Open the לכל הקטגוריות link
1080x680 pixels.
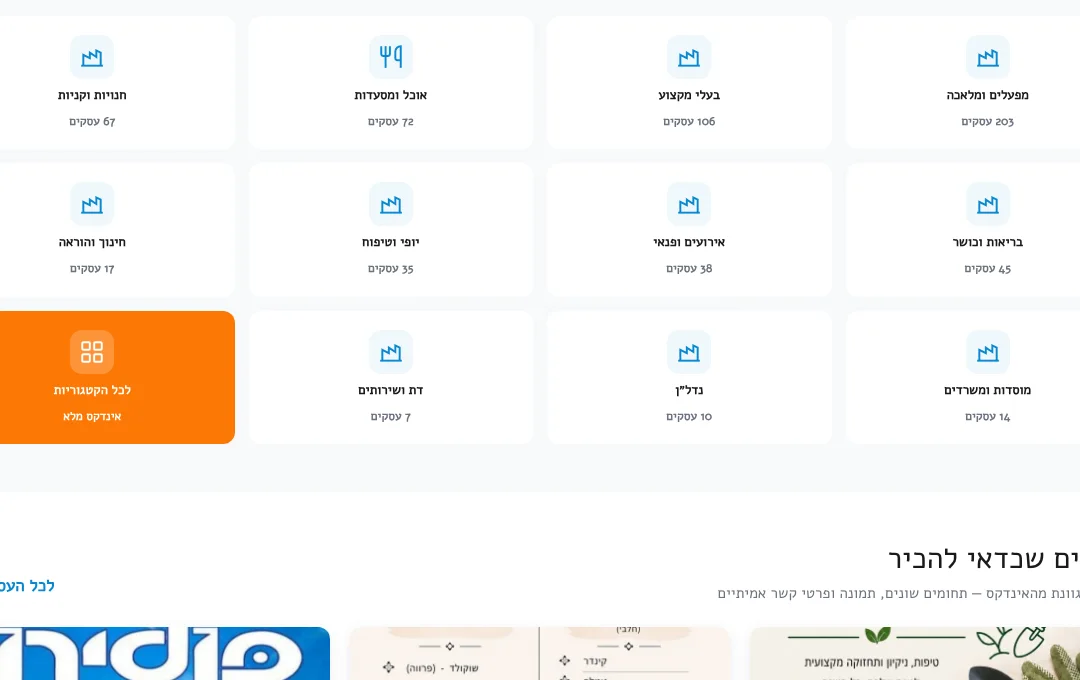coord(92,390)
